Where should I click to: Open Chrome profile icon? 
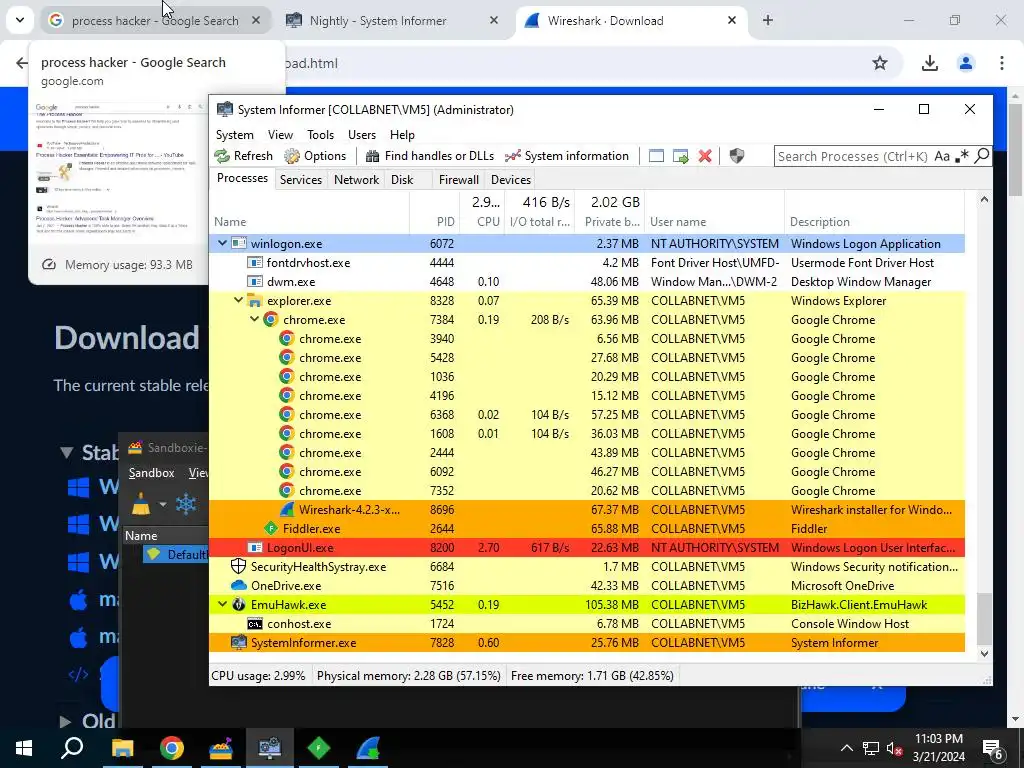(966, 63)
